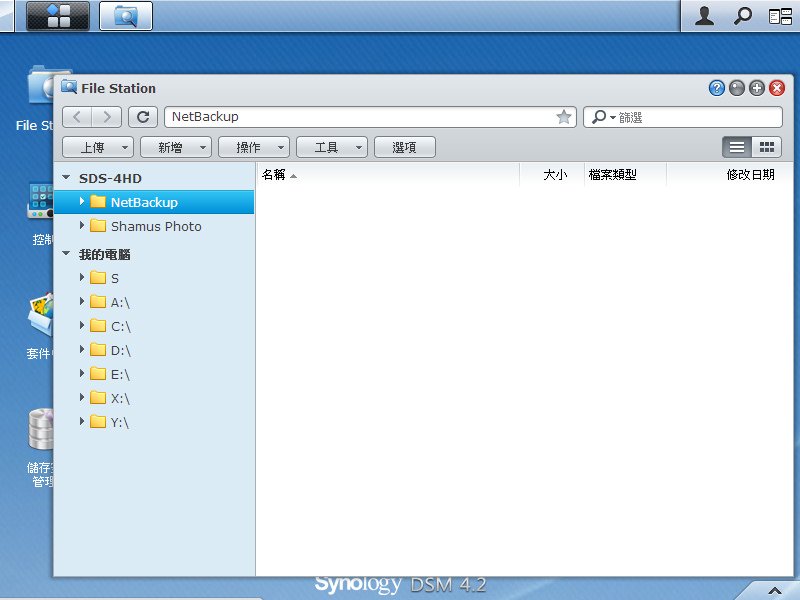Click the X:\ drive folder icon
Viewport: 800px width, 600px height.
pyautogui.click(x=98, y=398)
